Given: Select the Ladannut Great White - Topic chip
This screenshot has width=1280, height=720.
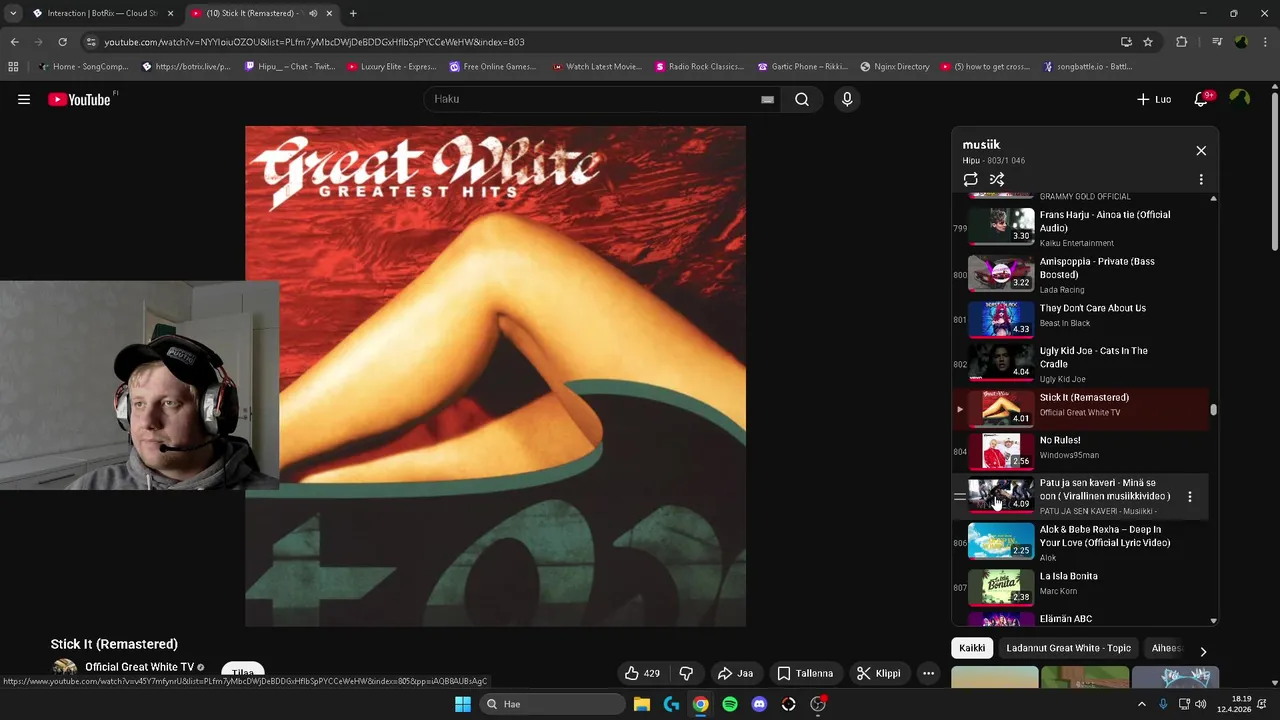Looking at the screenshot, I should 1068,648.
